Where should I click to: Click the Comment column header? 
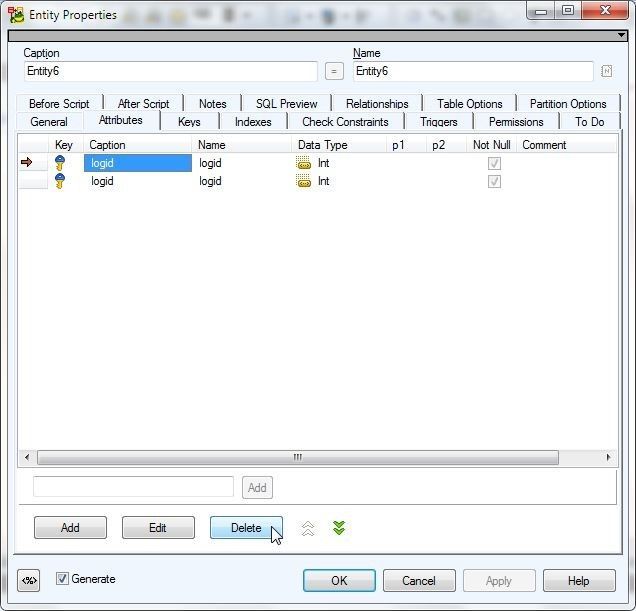click(567, 145)
